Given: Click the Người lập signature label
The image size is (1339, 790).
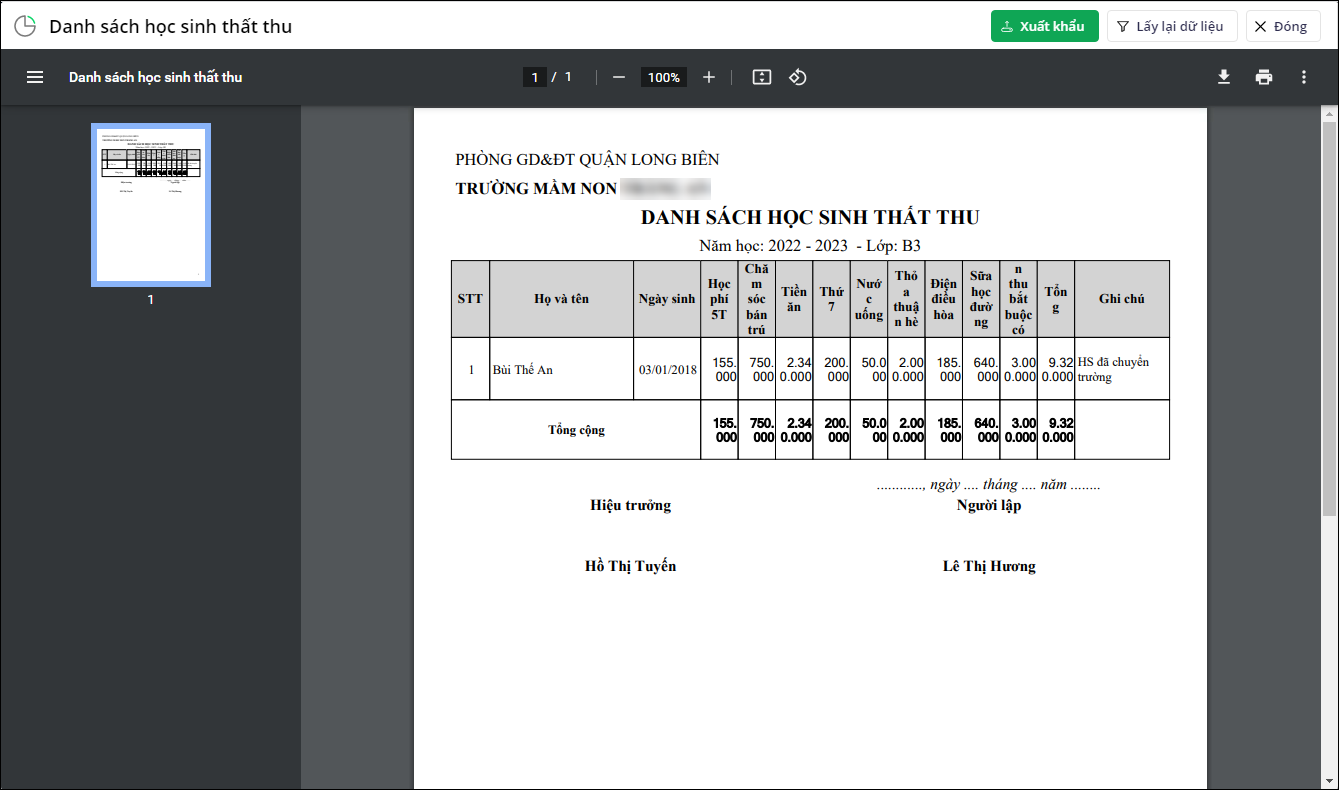Looking at the screenshot, I should (x=989, y=505).
